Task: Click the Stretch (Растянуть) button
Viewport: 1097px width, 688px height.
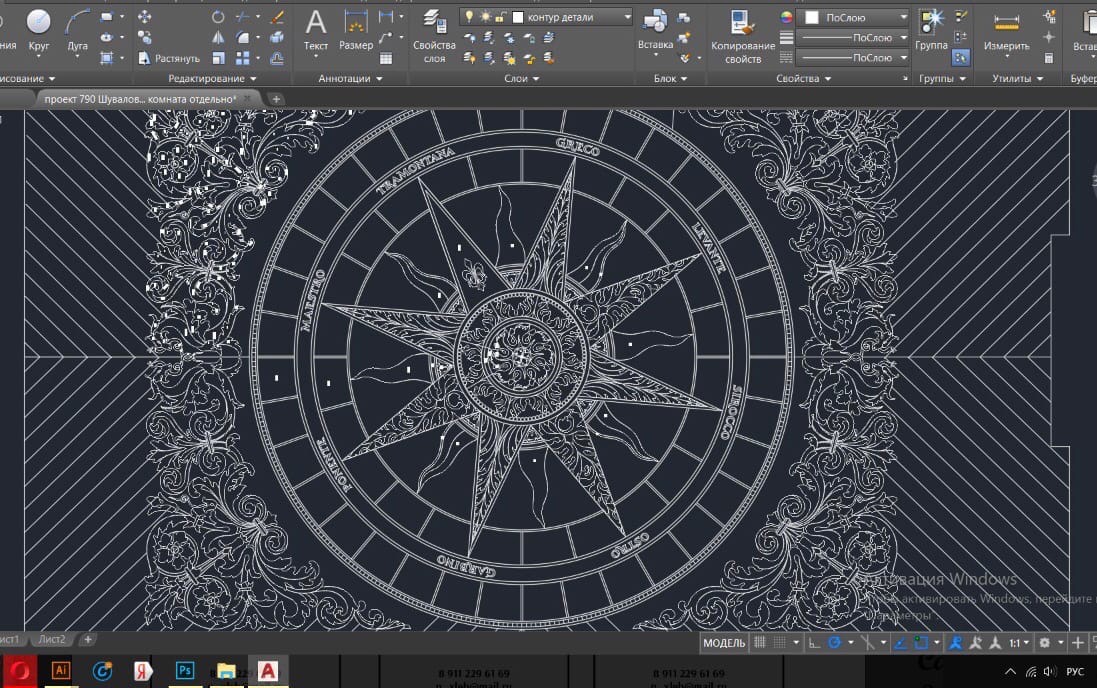Action: (x=170, y=58)
